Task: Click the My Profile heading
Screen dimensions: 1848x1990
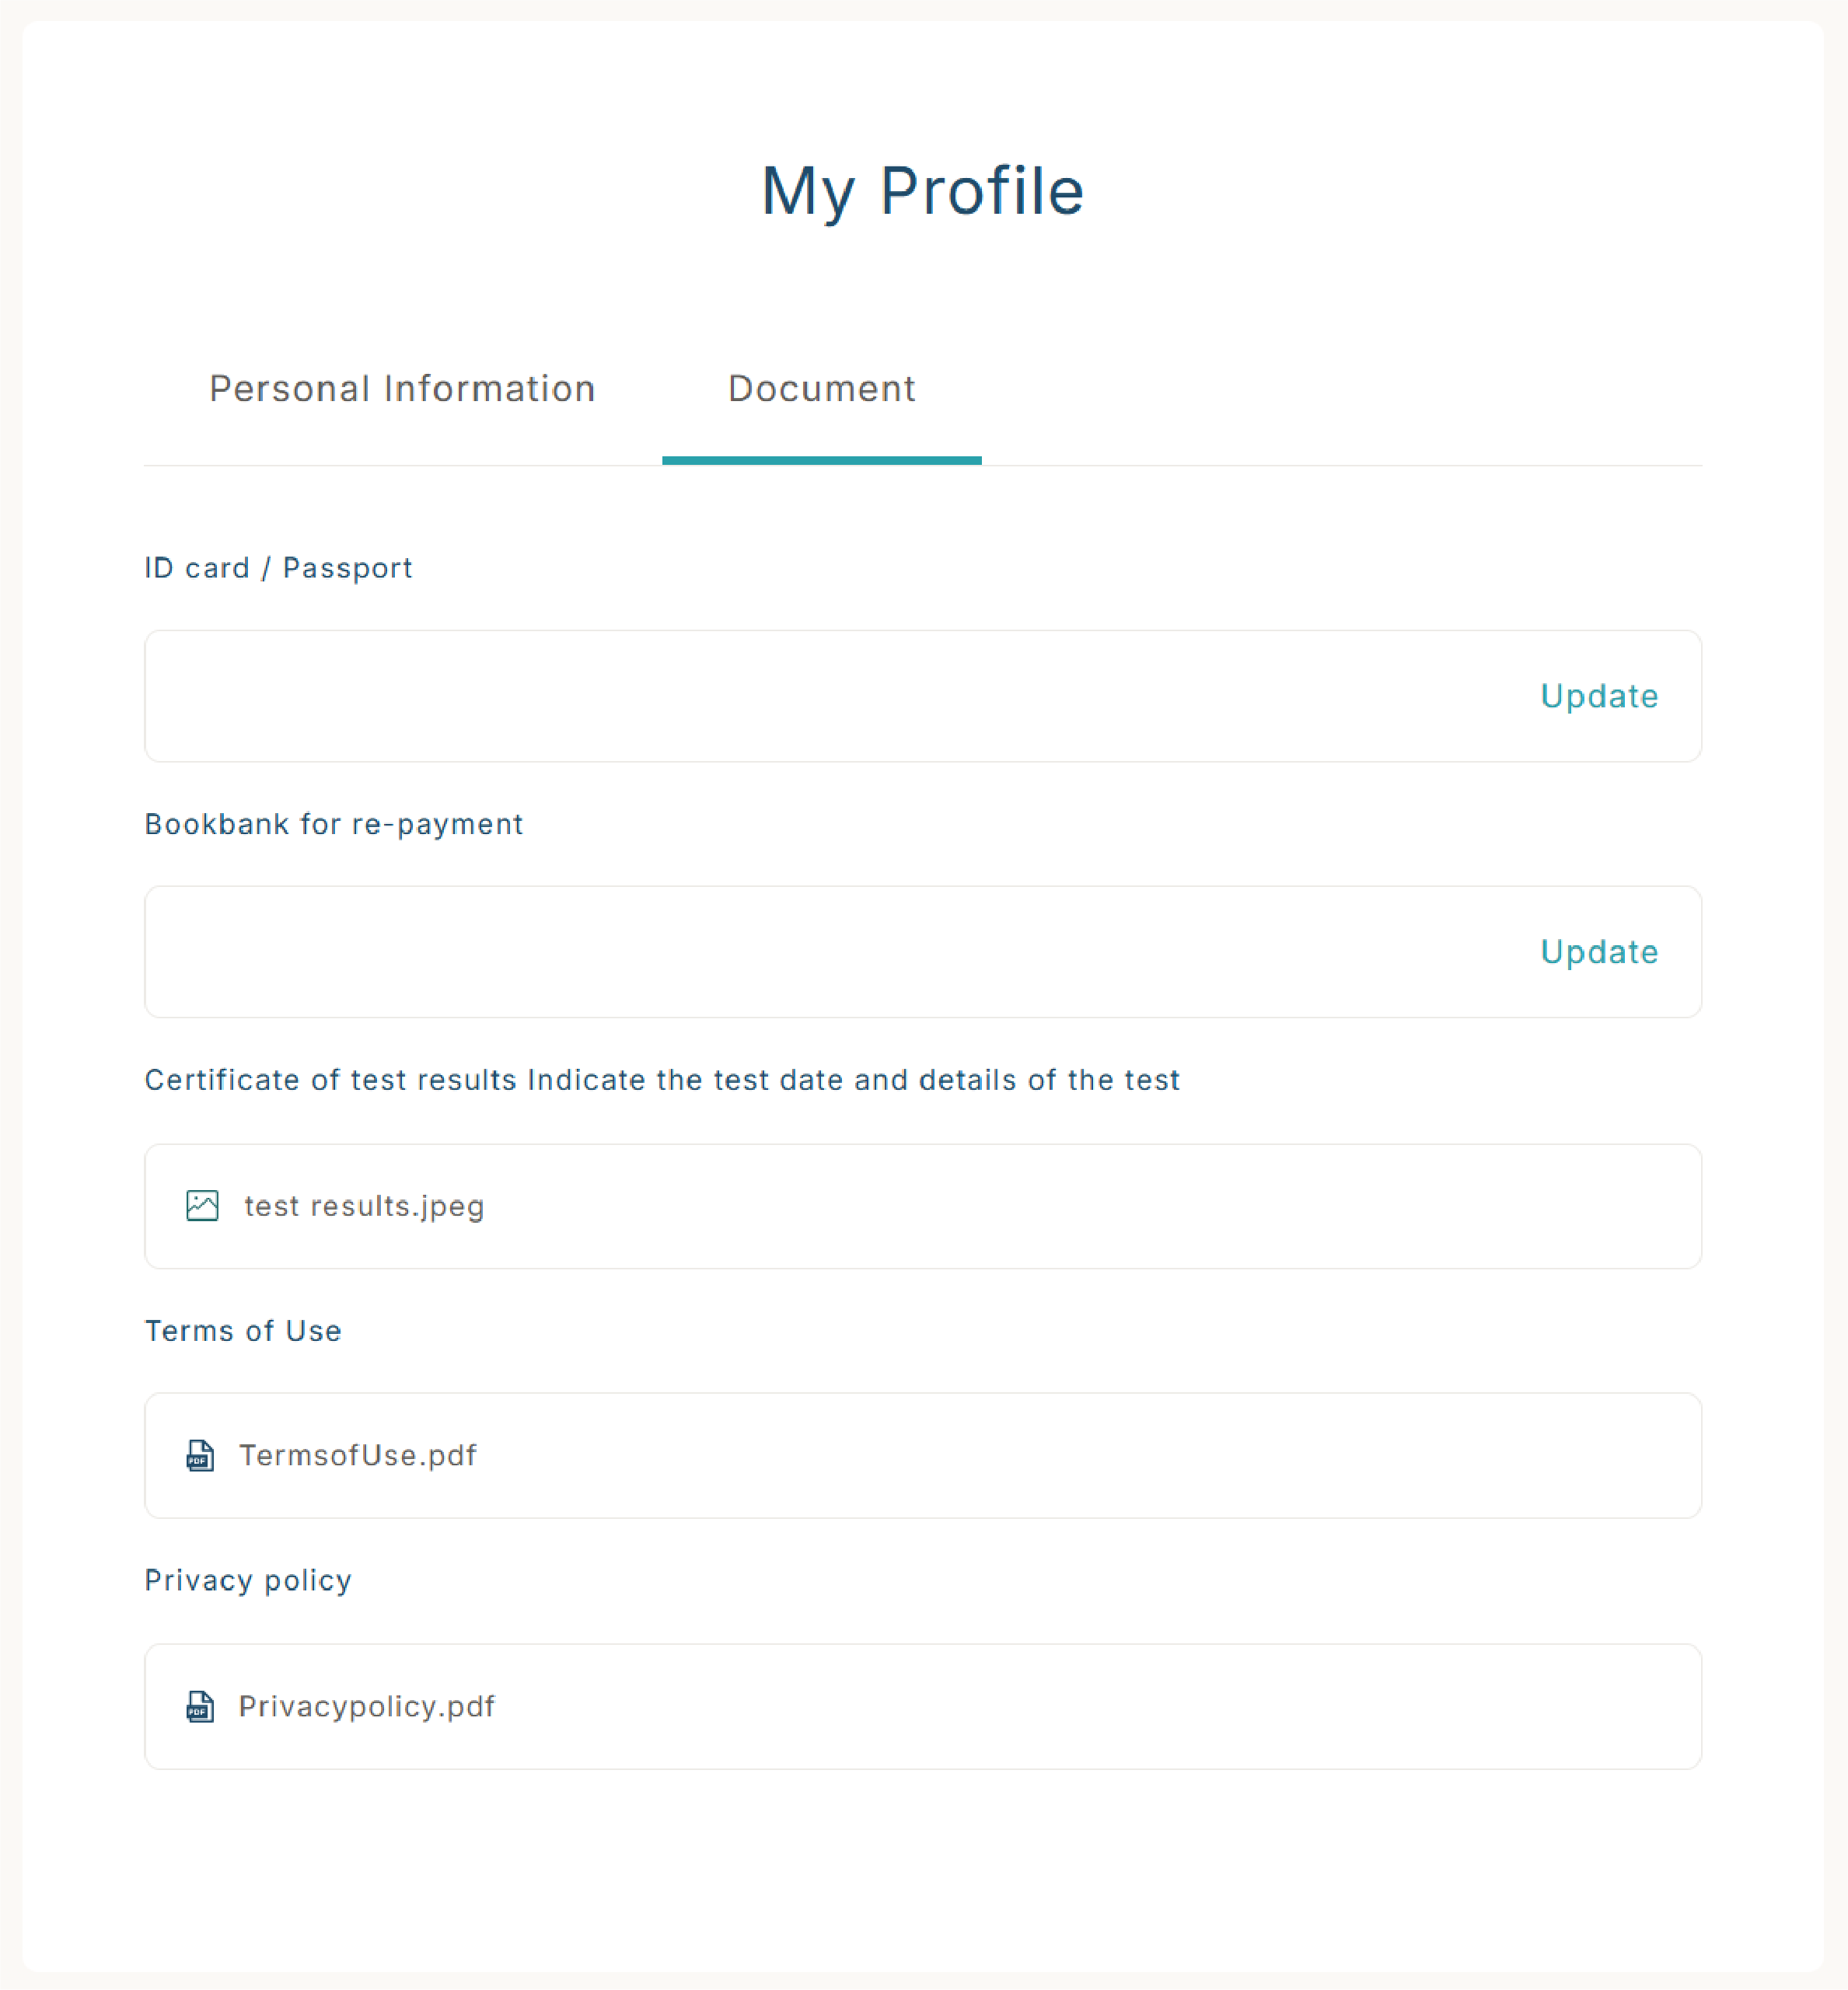Action: [x=923, y=190]
